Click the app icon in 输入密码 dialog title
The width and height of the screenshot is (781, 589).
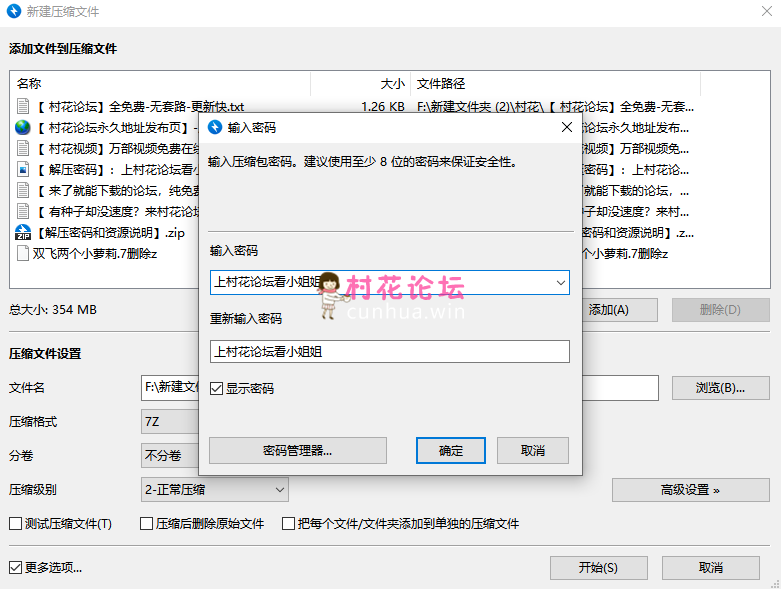point(214,127)
